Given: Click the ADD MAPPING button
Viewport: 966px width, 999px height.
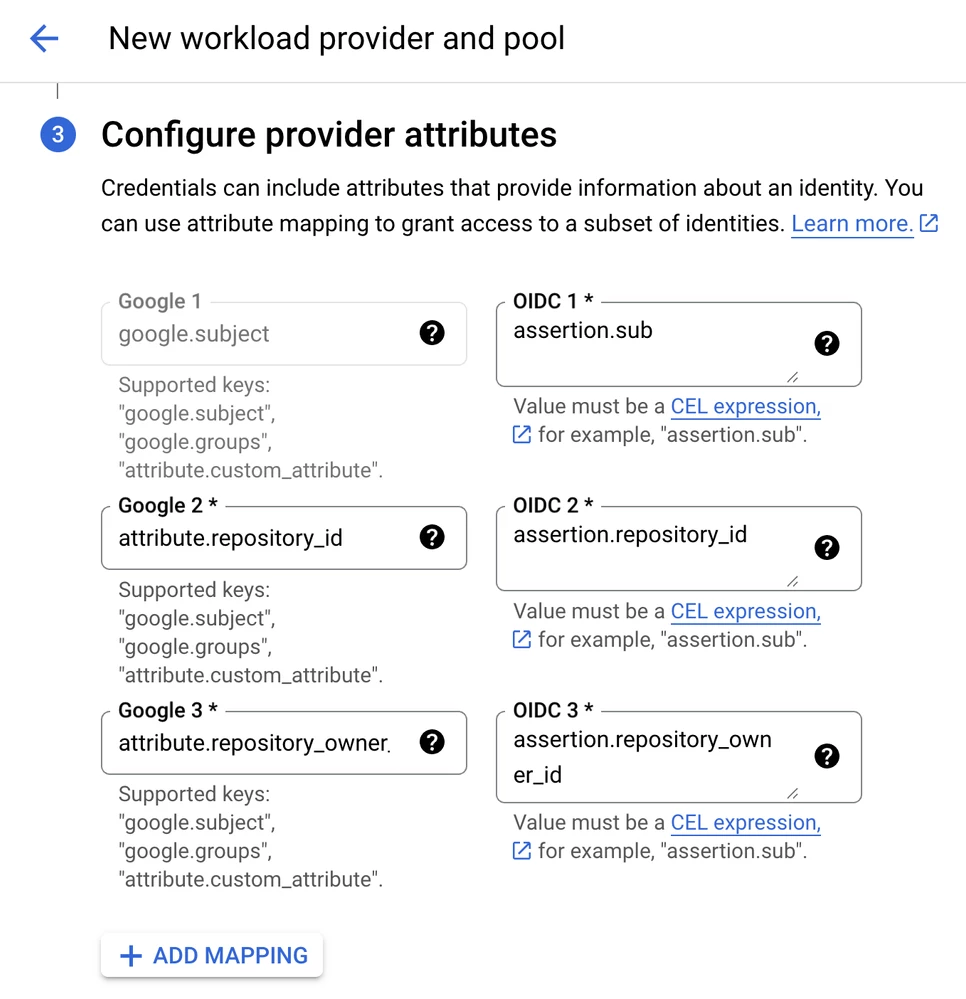Looking at the screenshot, I should coord(212,956).
